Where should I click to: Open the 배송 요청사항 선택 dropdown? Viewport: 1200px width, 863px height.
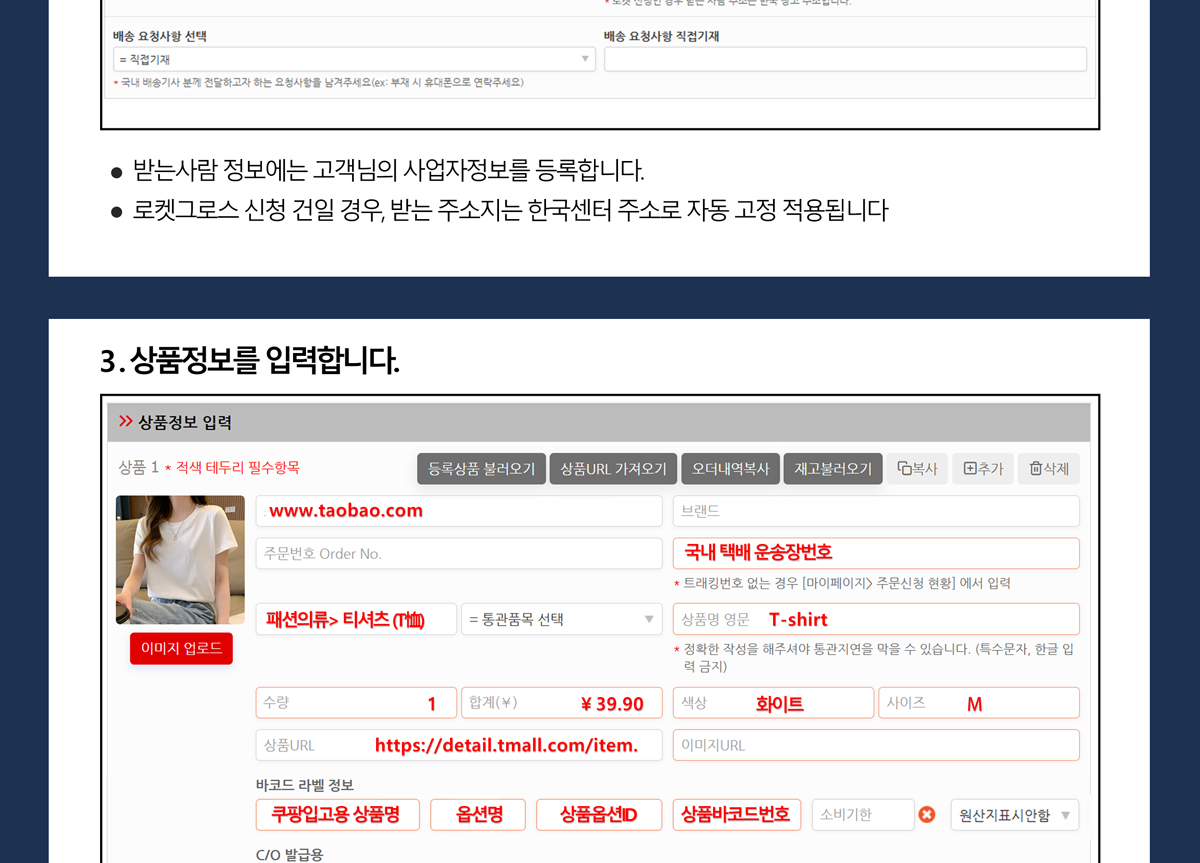tap(354, 59)
